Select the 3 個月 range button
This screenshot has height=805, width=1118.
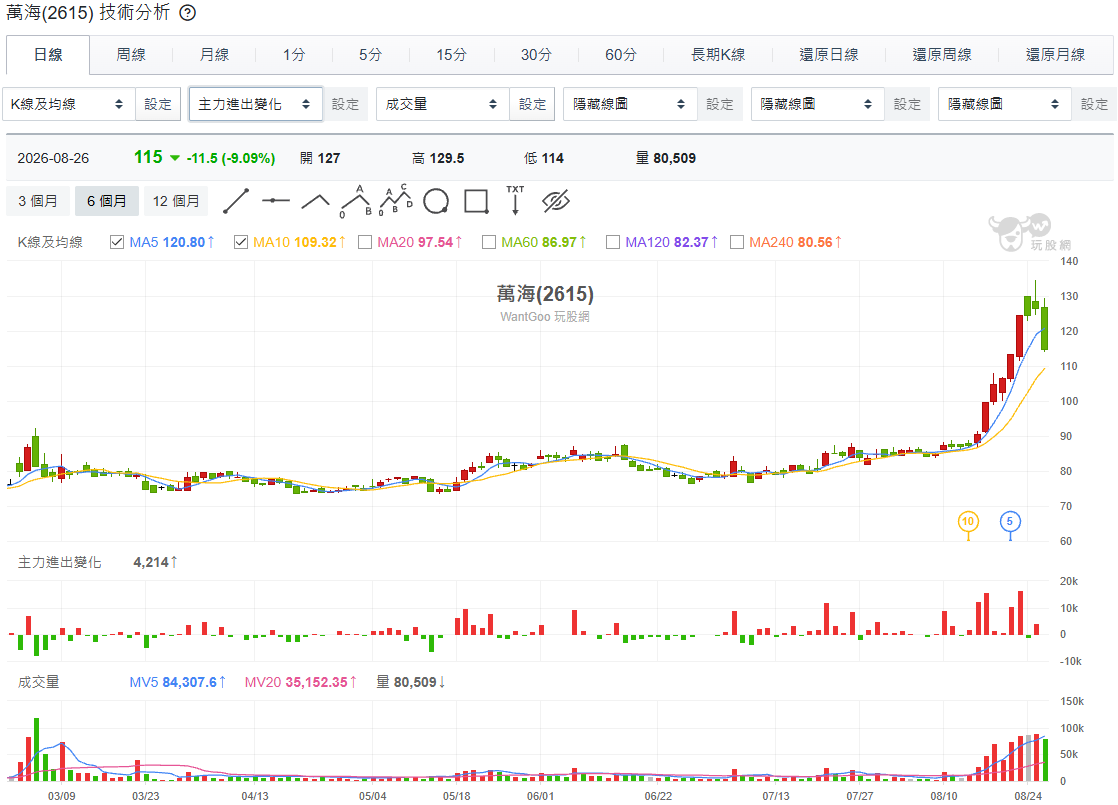[38, 201]
